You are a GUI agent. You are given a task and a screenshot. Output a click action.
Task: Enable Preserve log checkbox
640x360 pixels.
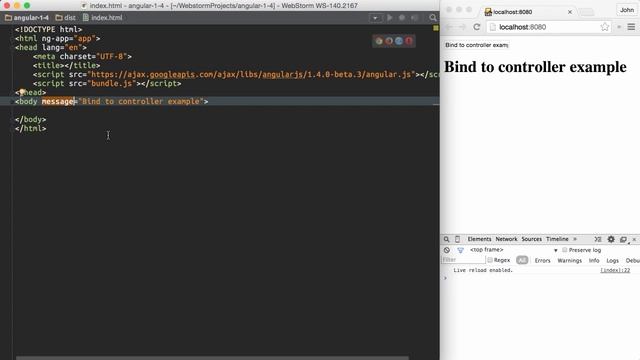tap(565, 250)
